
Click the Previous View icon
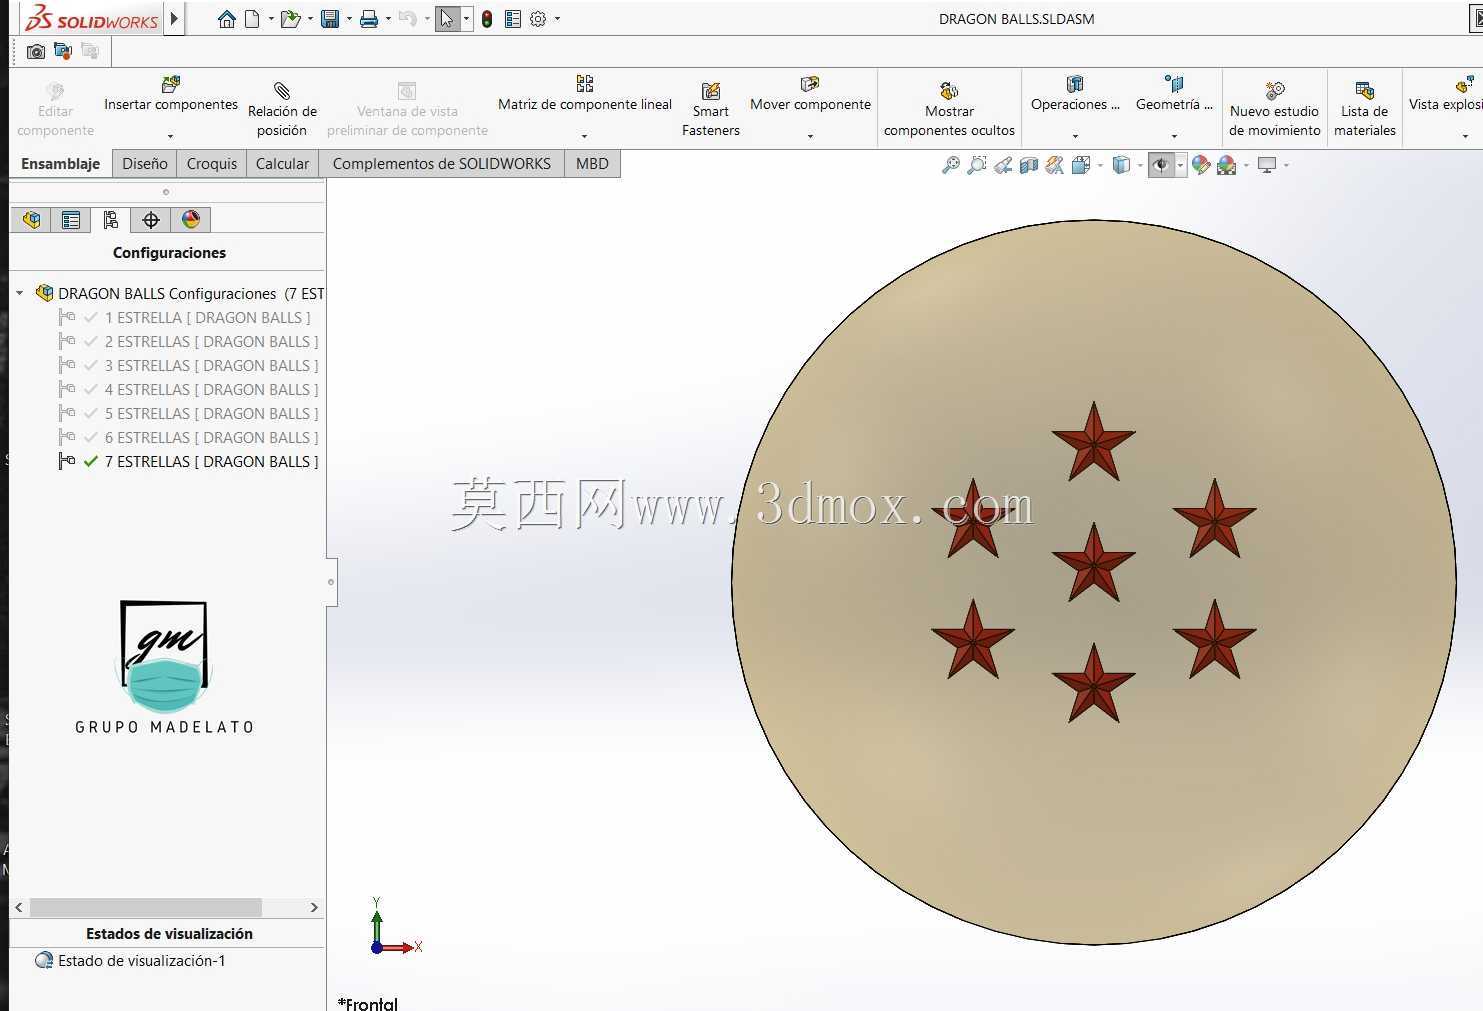pos(1003,165)
